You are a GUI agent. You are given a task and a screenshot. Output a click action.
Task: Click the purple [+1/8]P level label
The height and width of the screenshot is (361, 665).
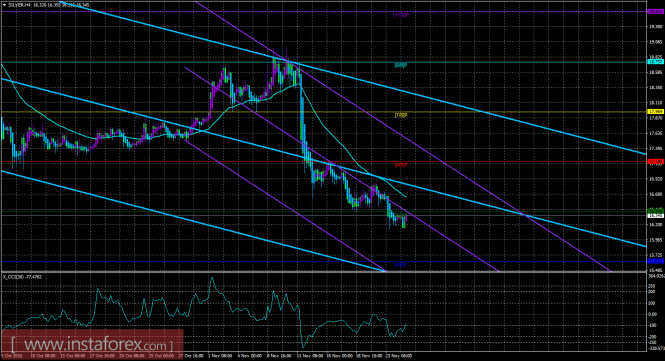click(x=401, y=15)
